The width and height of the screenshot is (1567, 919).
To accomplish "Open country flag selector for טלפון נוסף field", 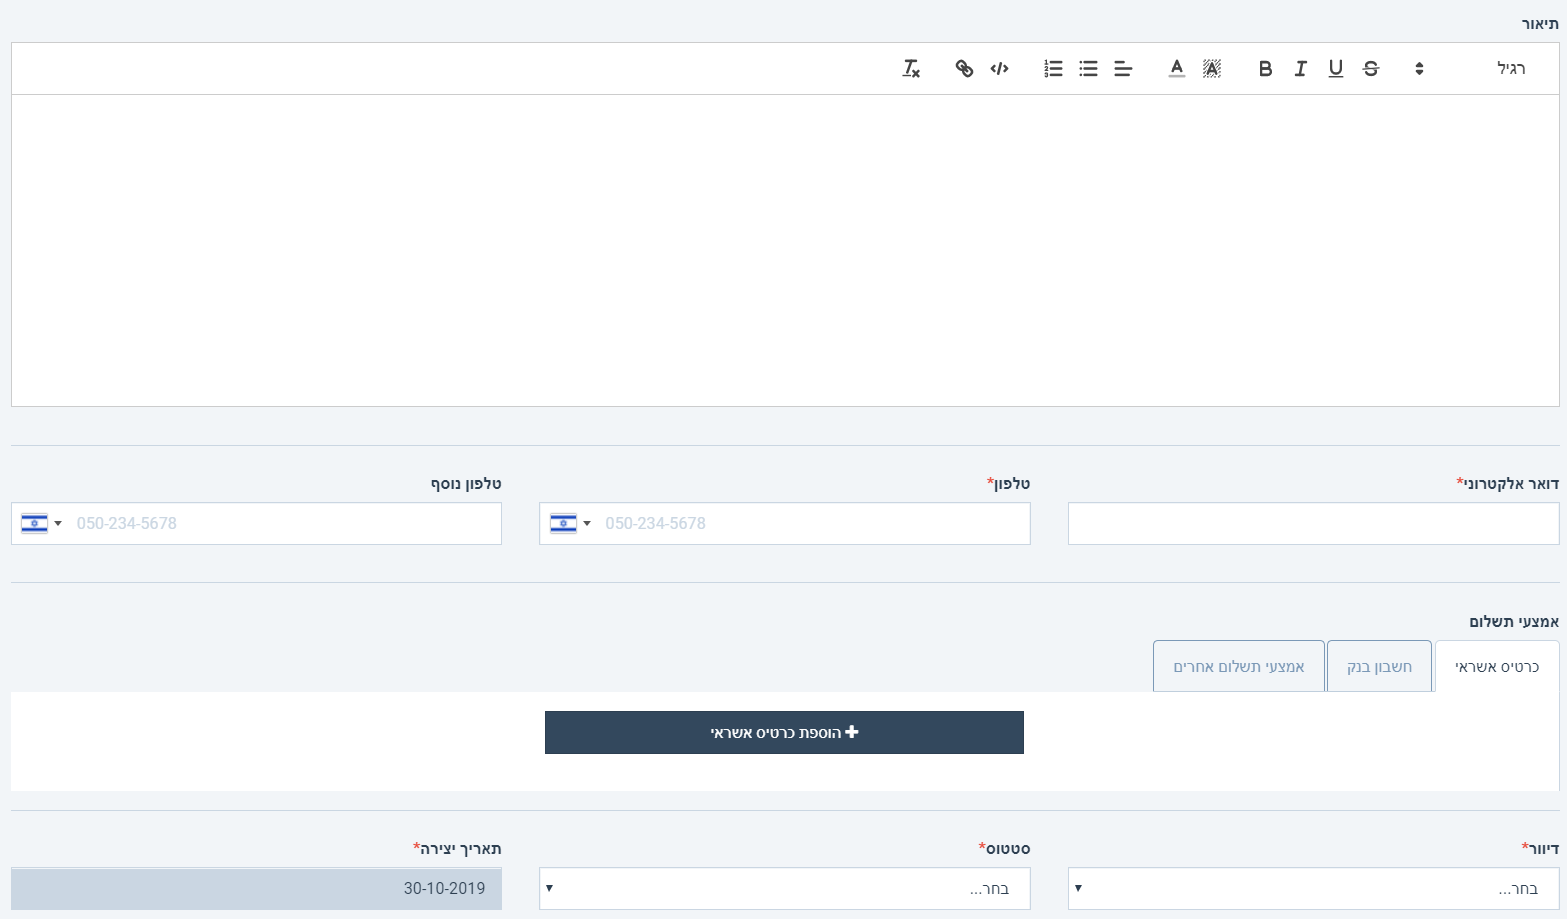I will click(42, 524).
